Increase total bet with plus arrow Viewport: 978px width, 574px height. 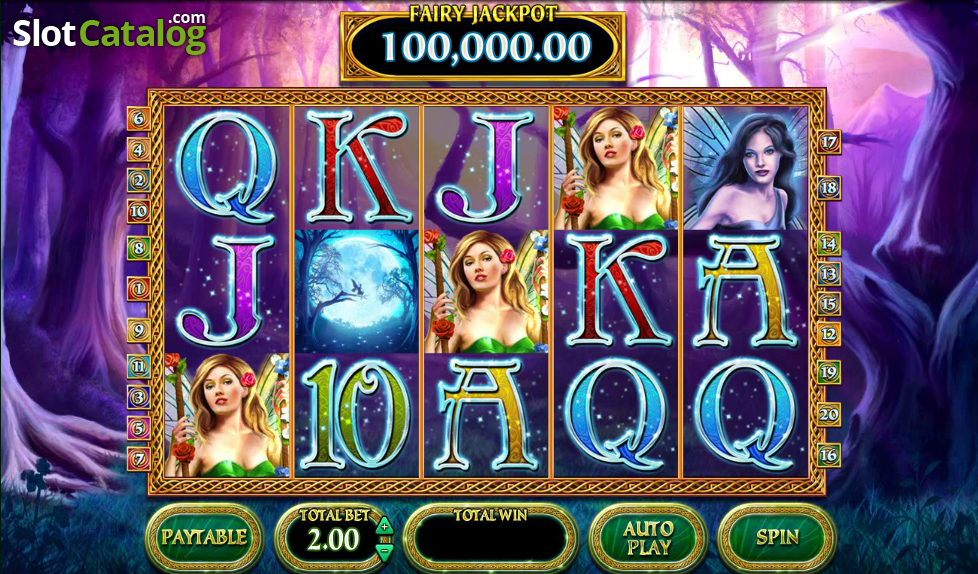click(x=385, y=525)
